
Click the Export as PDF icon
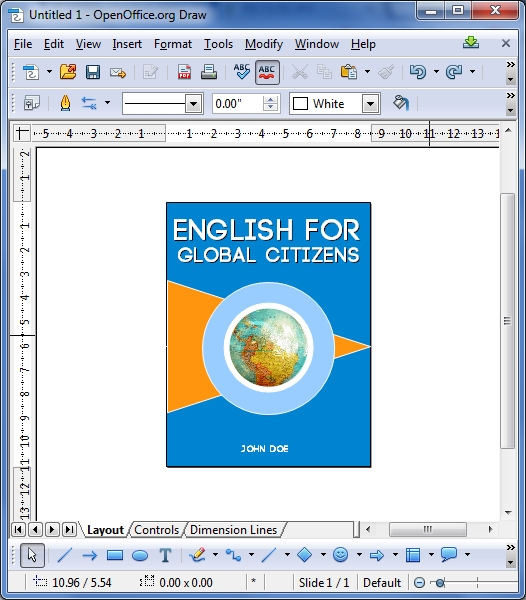coord(184,72)
